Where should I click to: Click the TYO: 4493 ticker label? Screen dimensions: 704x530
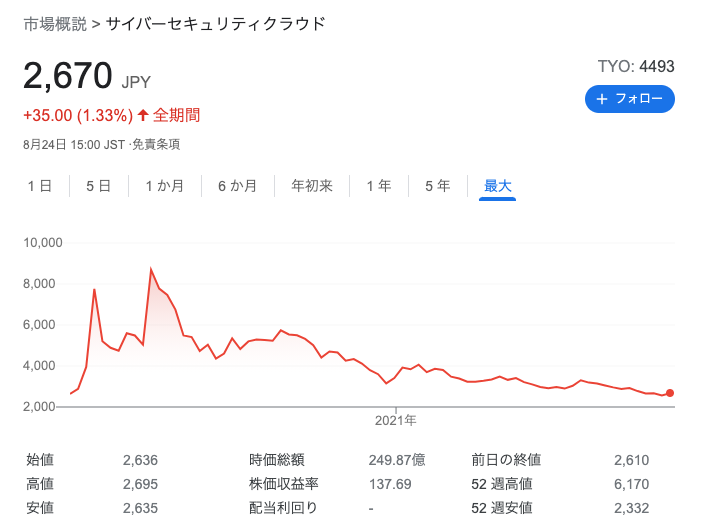tap(636, 66)
